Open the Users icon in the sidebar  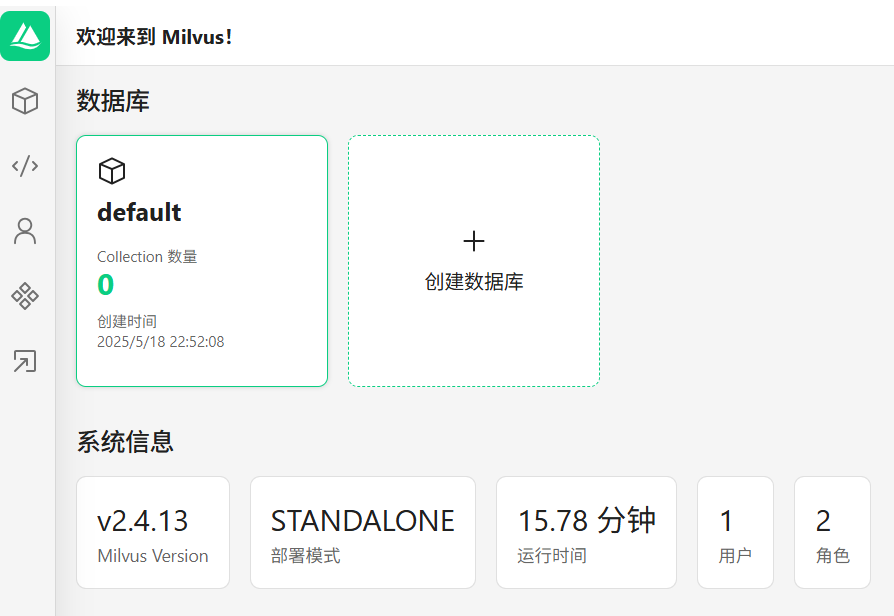[x=25, y=231]
